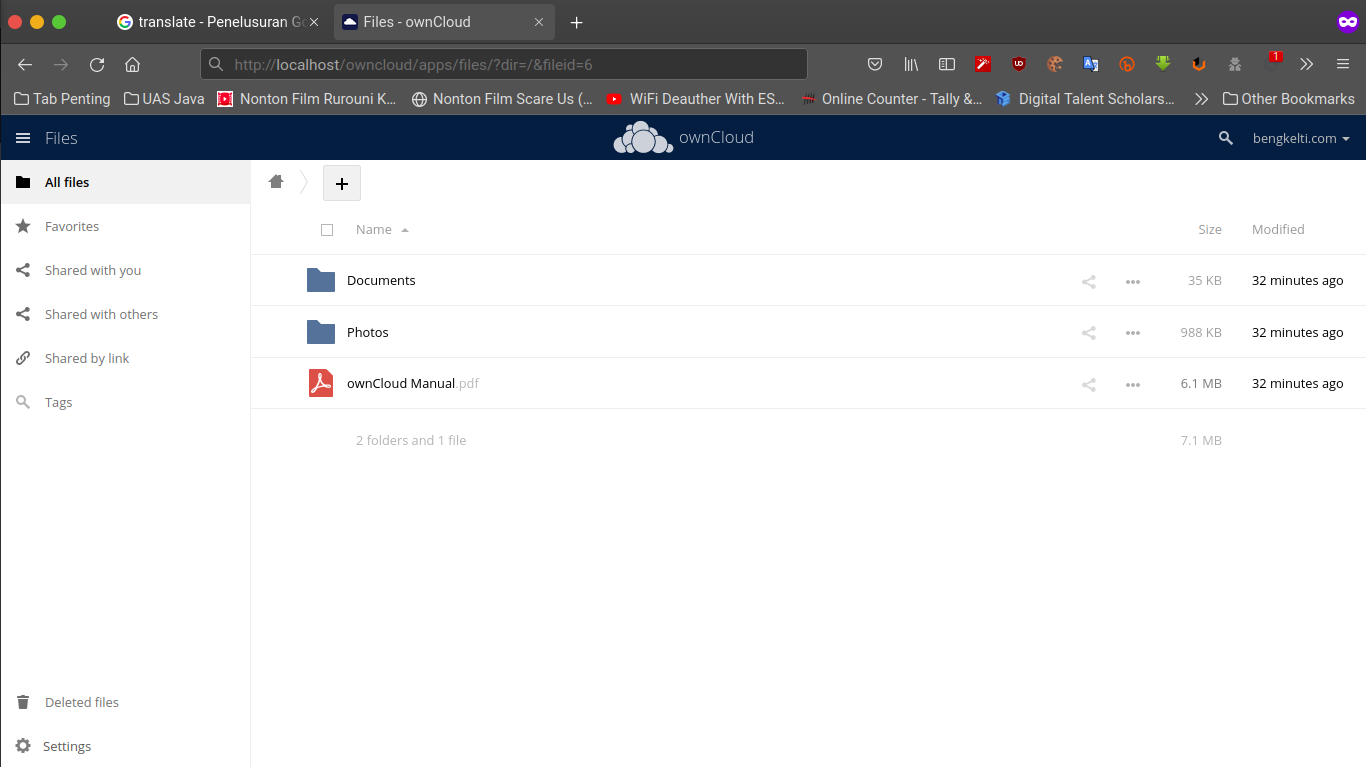Go to browser home page

(x=132, y=64)
